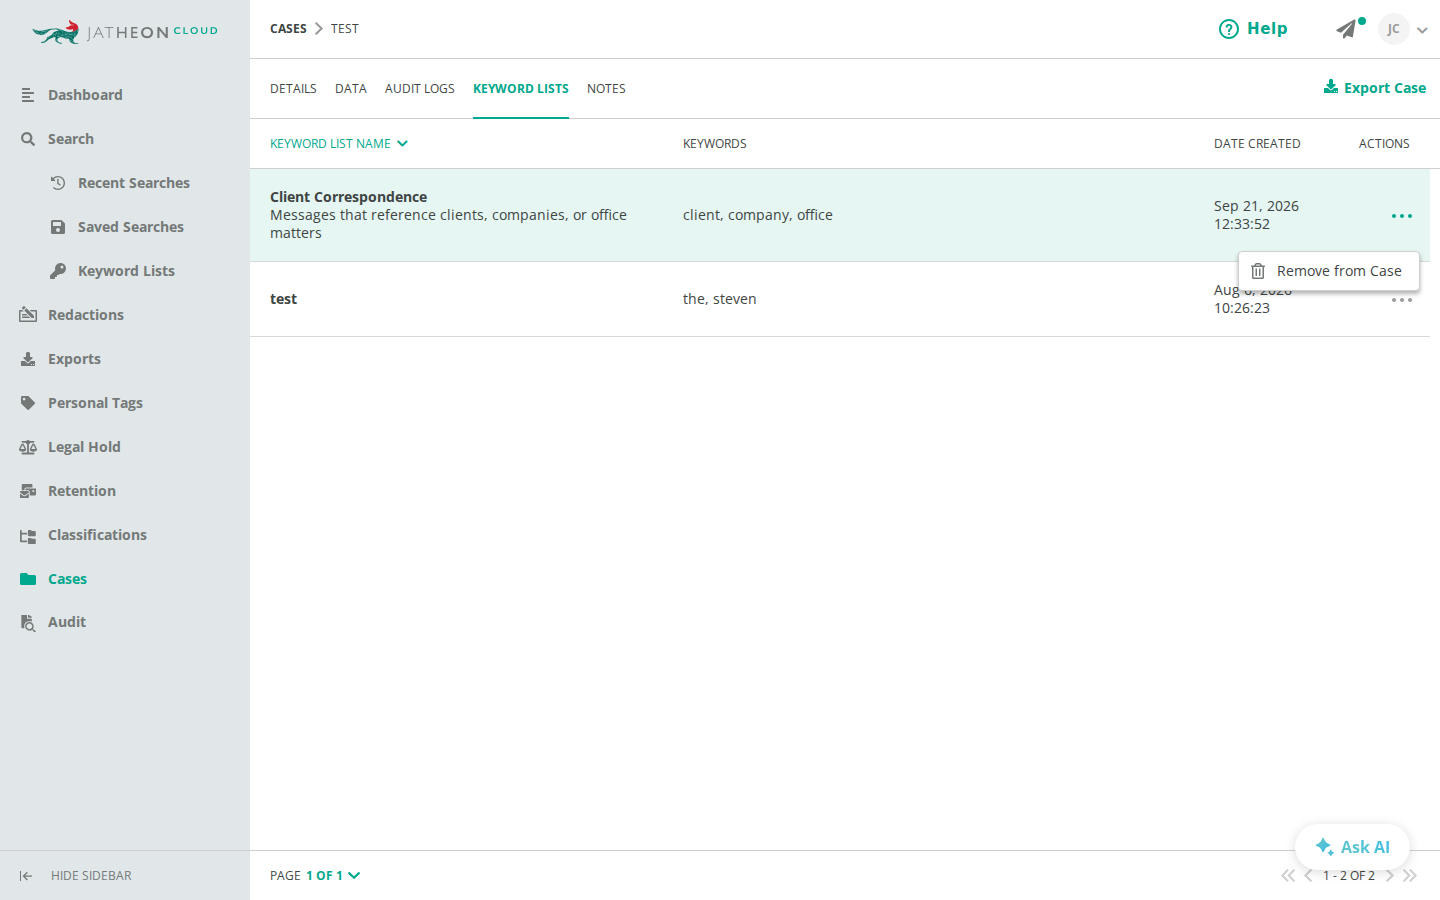Open the Notes tab
Viewport: 1440px width, 900px height.
(x=606, y=89)
